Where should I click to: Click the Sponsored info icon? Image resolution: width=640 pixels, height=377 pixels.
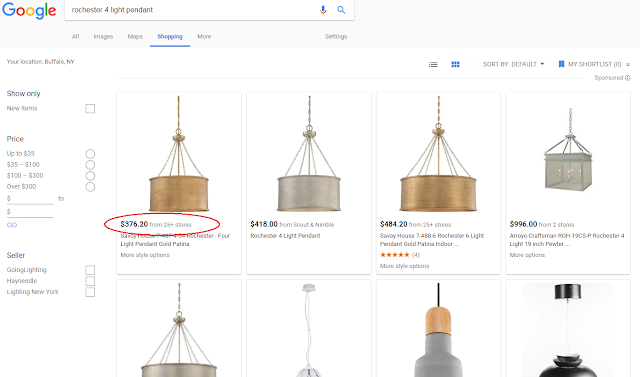pyautogui.click(x=627, y=78)
